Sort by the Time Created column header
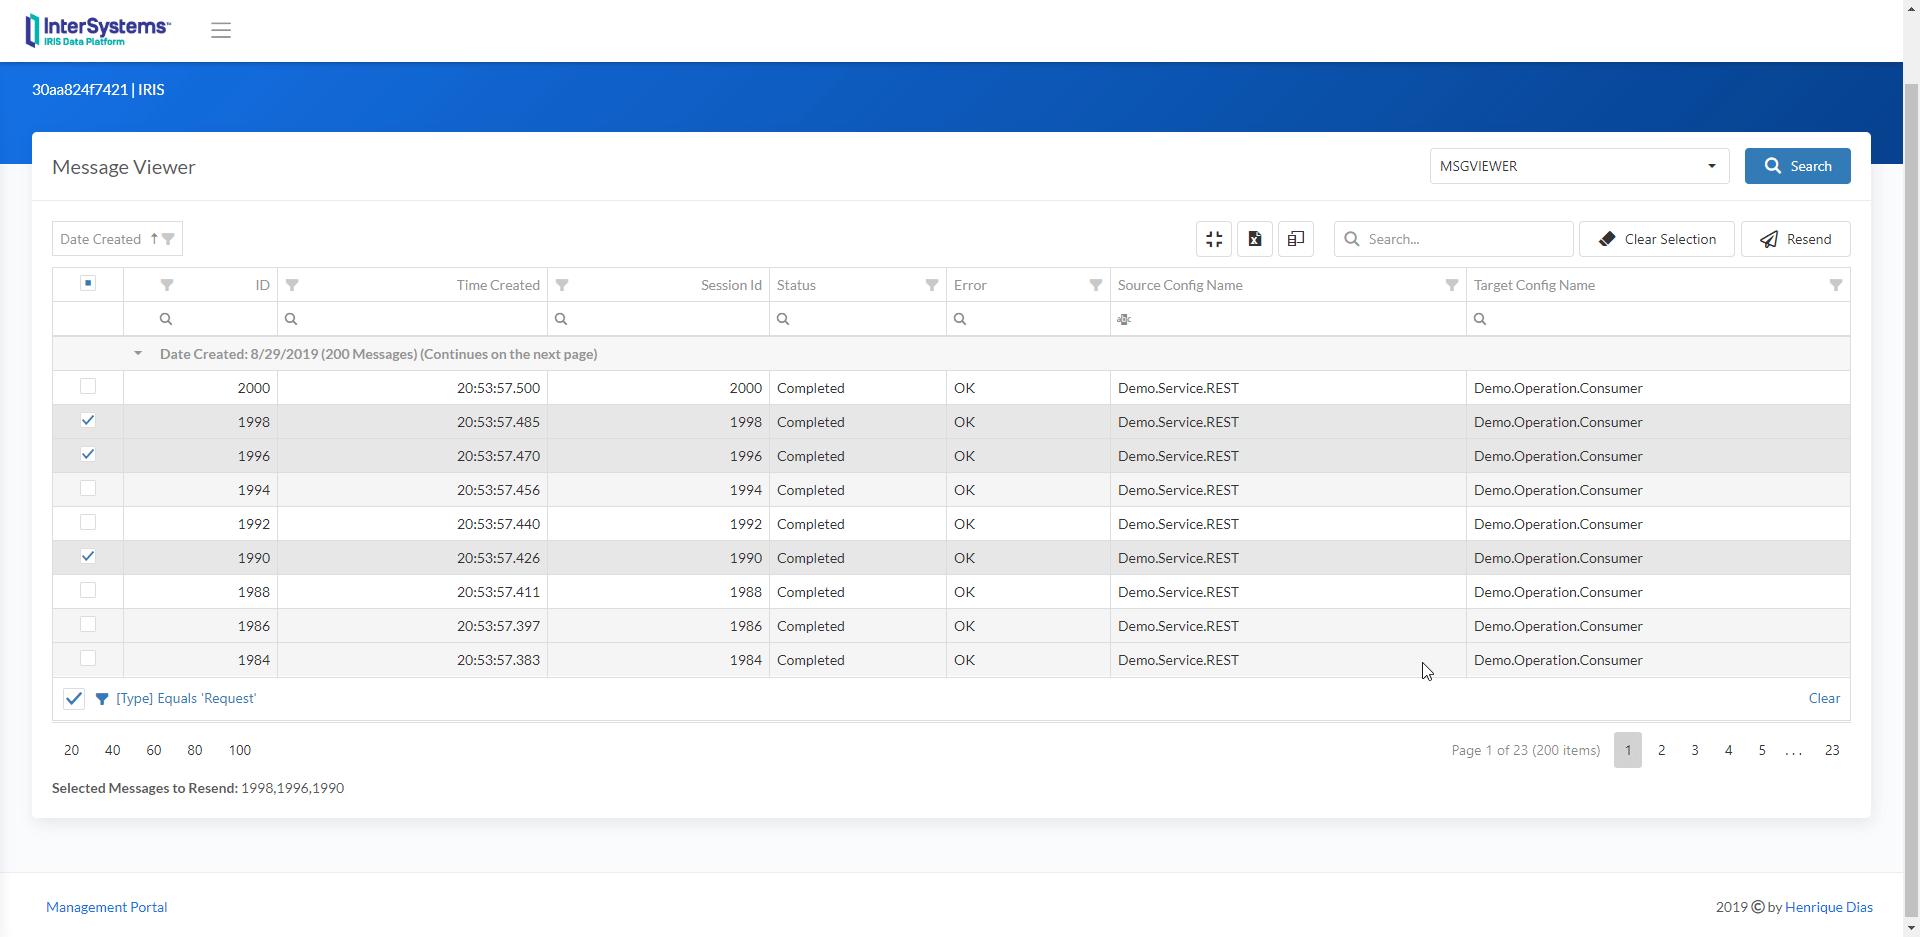 (498, 285)
